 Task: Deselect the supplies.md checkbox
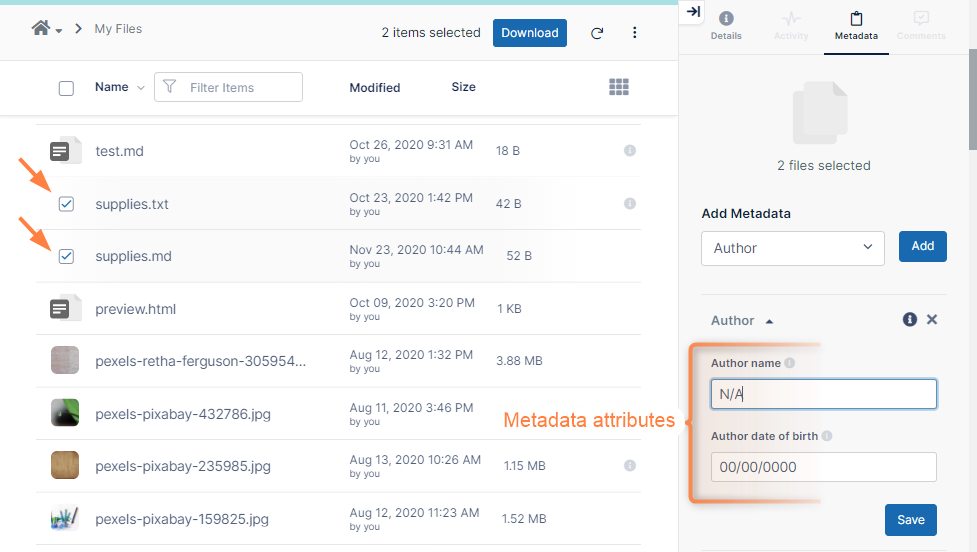click(66, 257)
